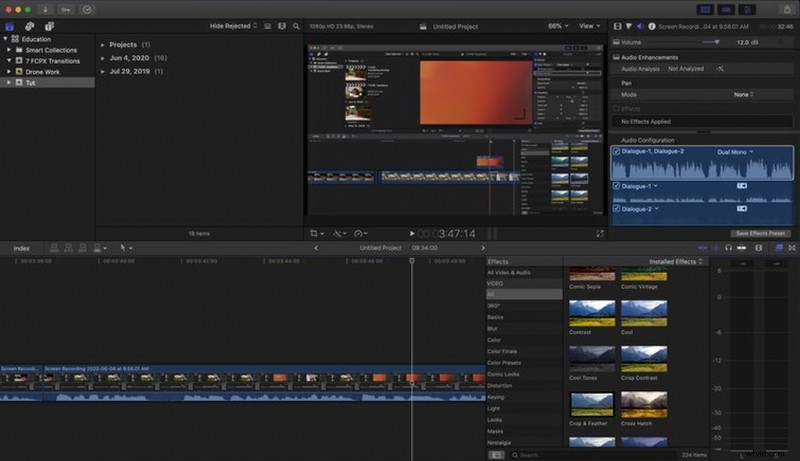Adjust the Volume slider handle
The height and width of the screenshot is (461, 800).
click(x=717, y=42)
